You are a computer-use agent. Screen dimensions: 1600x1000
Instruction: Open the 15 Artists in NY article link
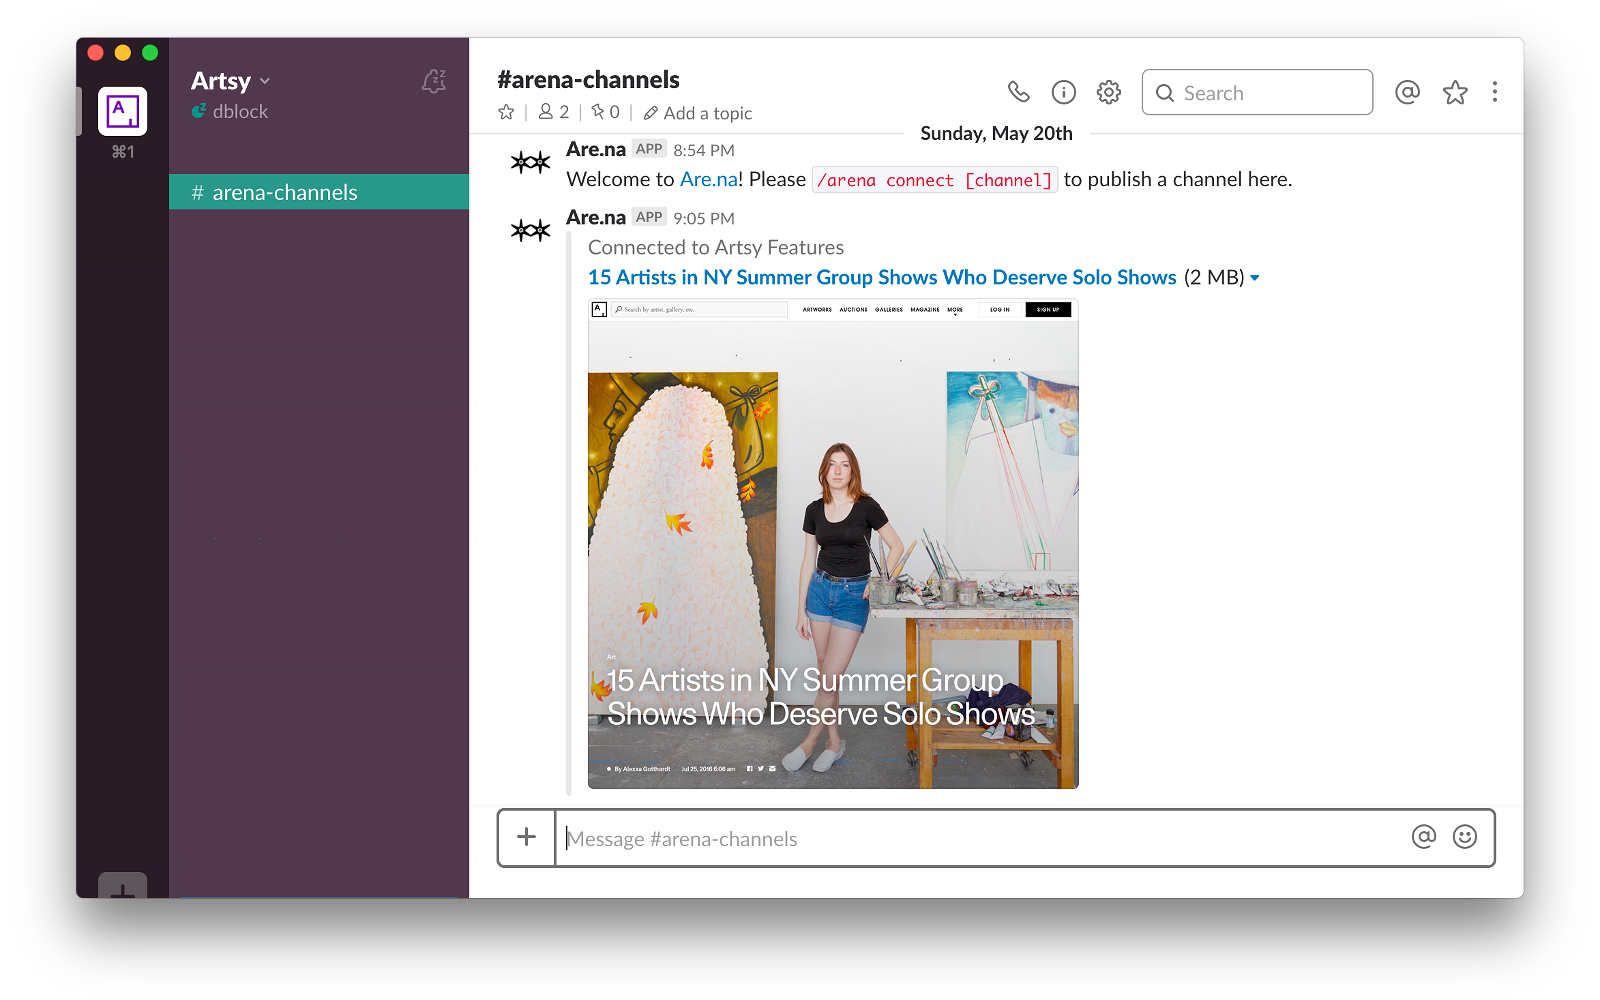[x=882, y=277]
